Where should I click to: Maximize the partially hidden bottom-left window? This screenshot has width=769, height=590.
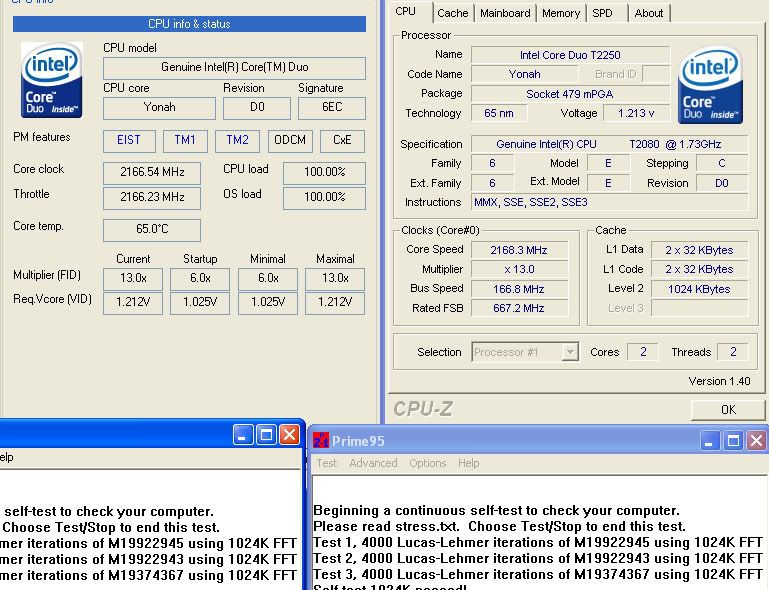point(266,434)
